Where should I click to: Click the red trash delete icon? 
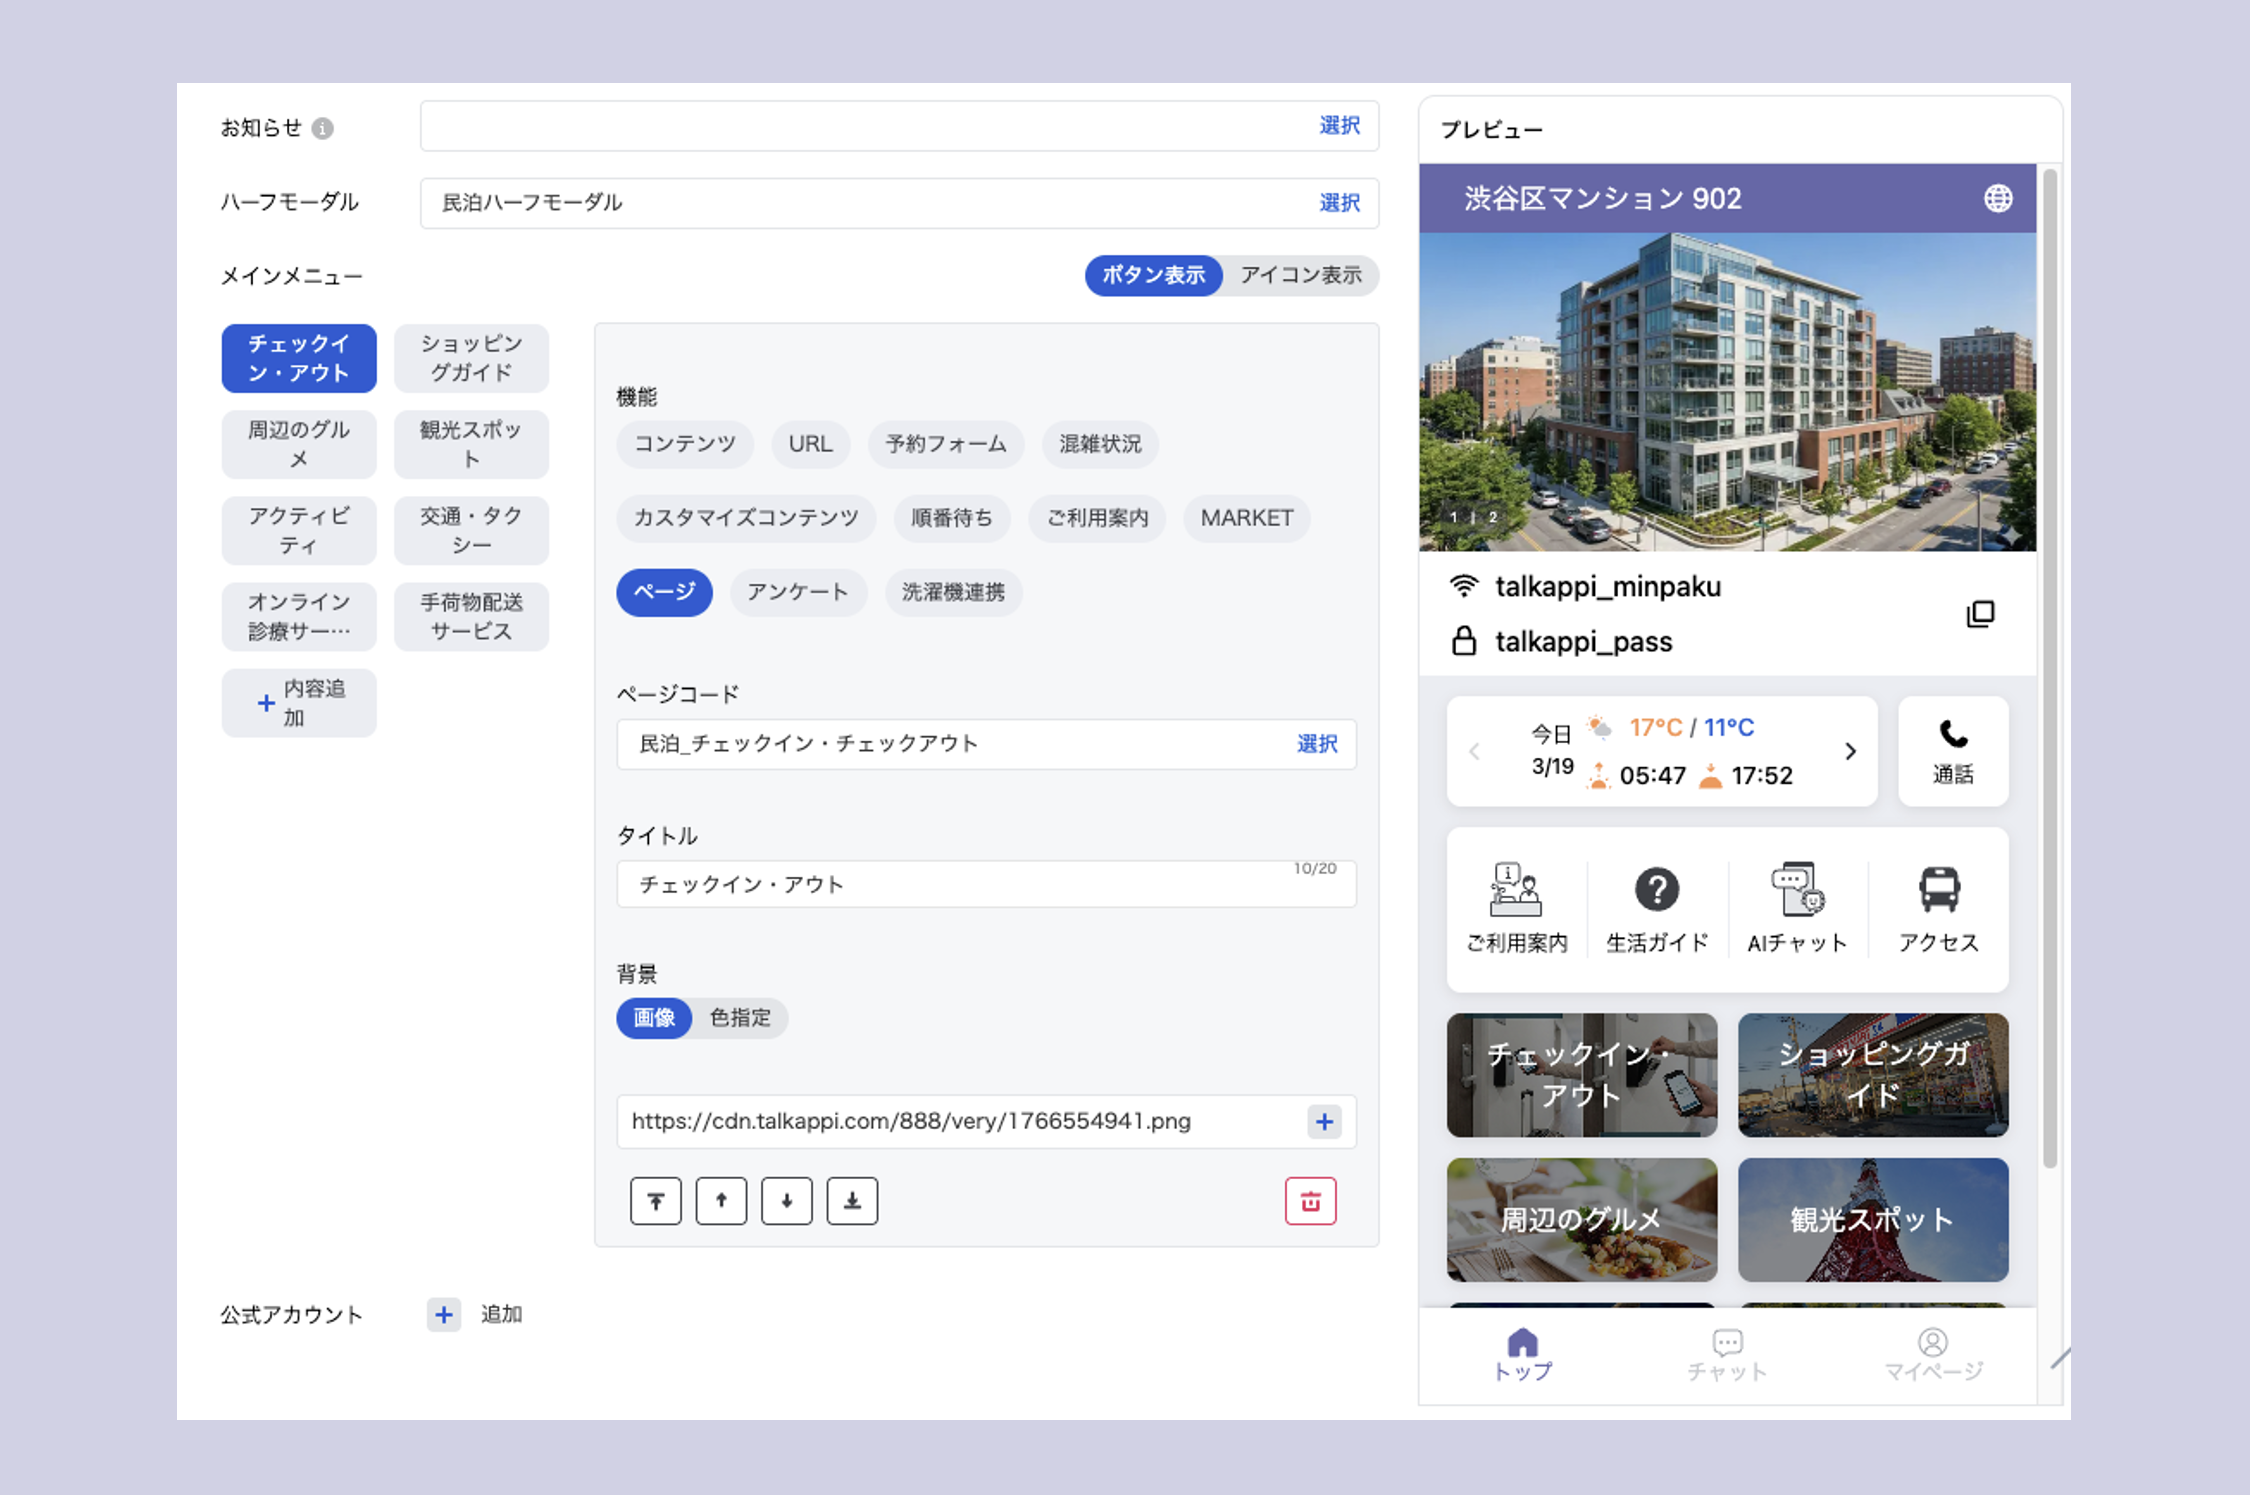(1310, 1201)
